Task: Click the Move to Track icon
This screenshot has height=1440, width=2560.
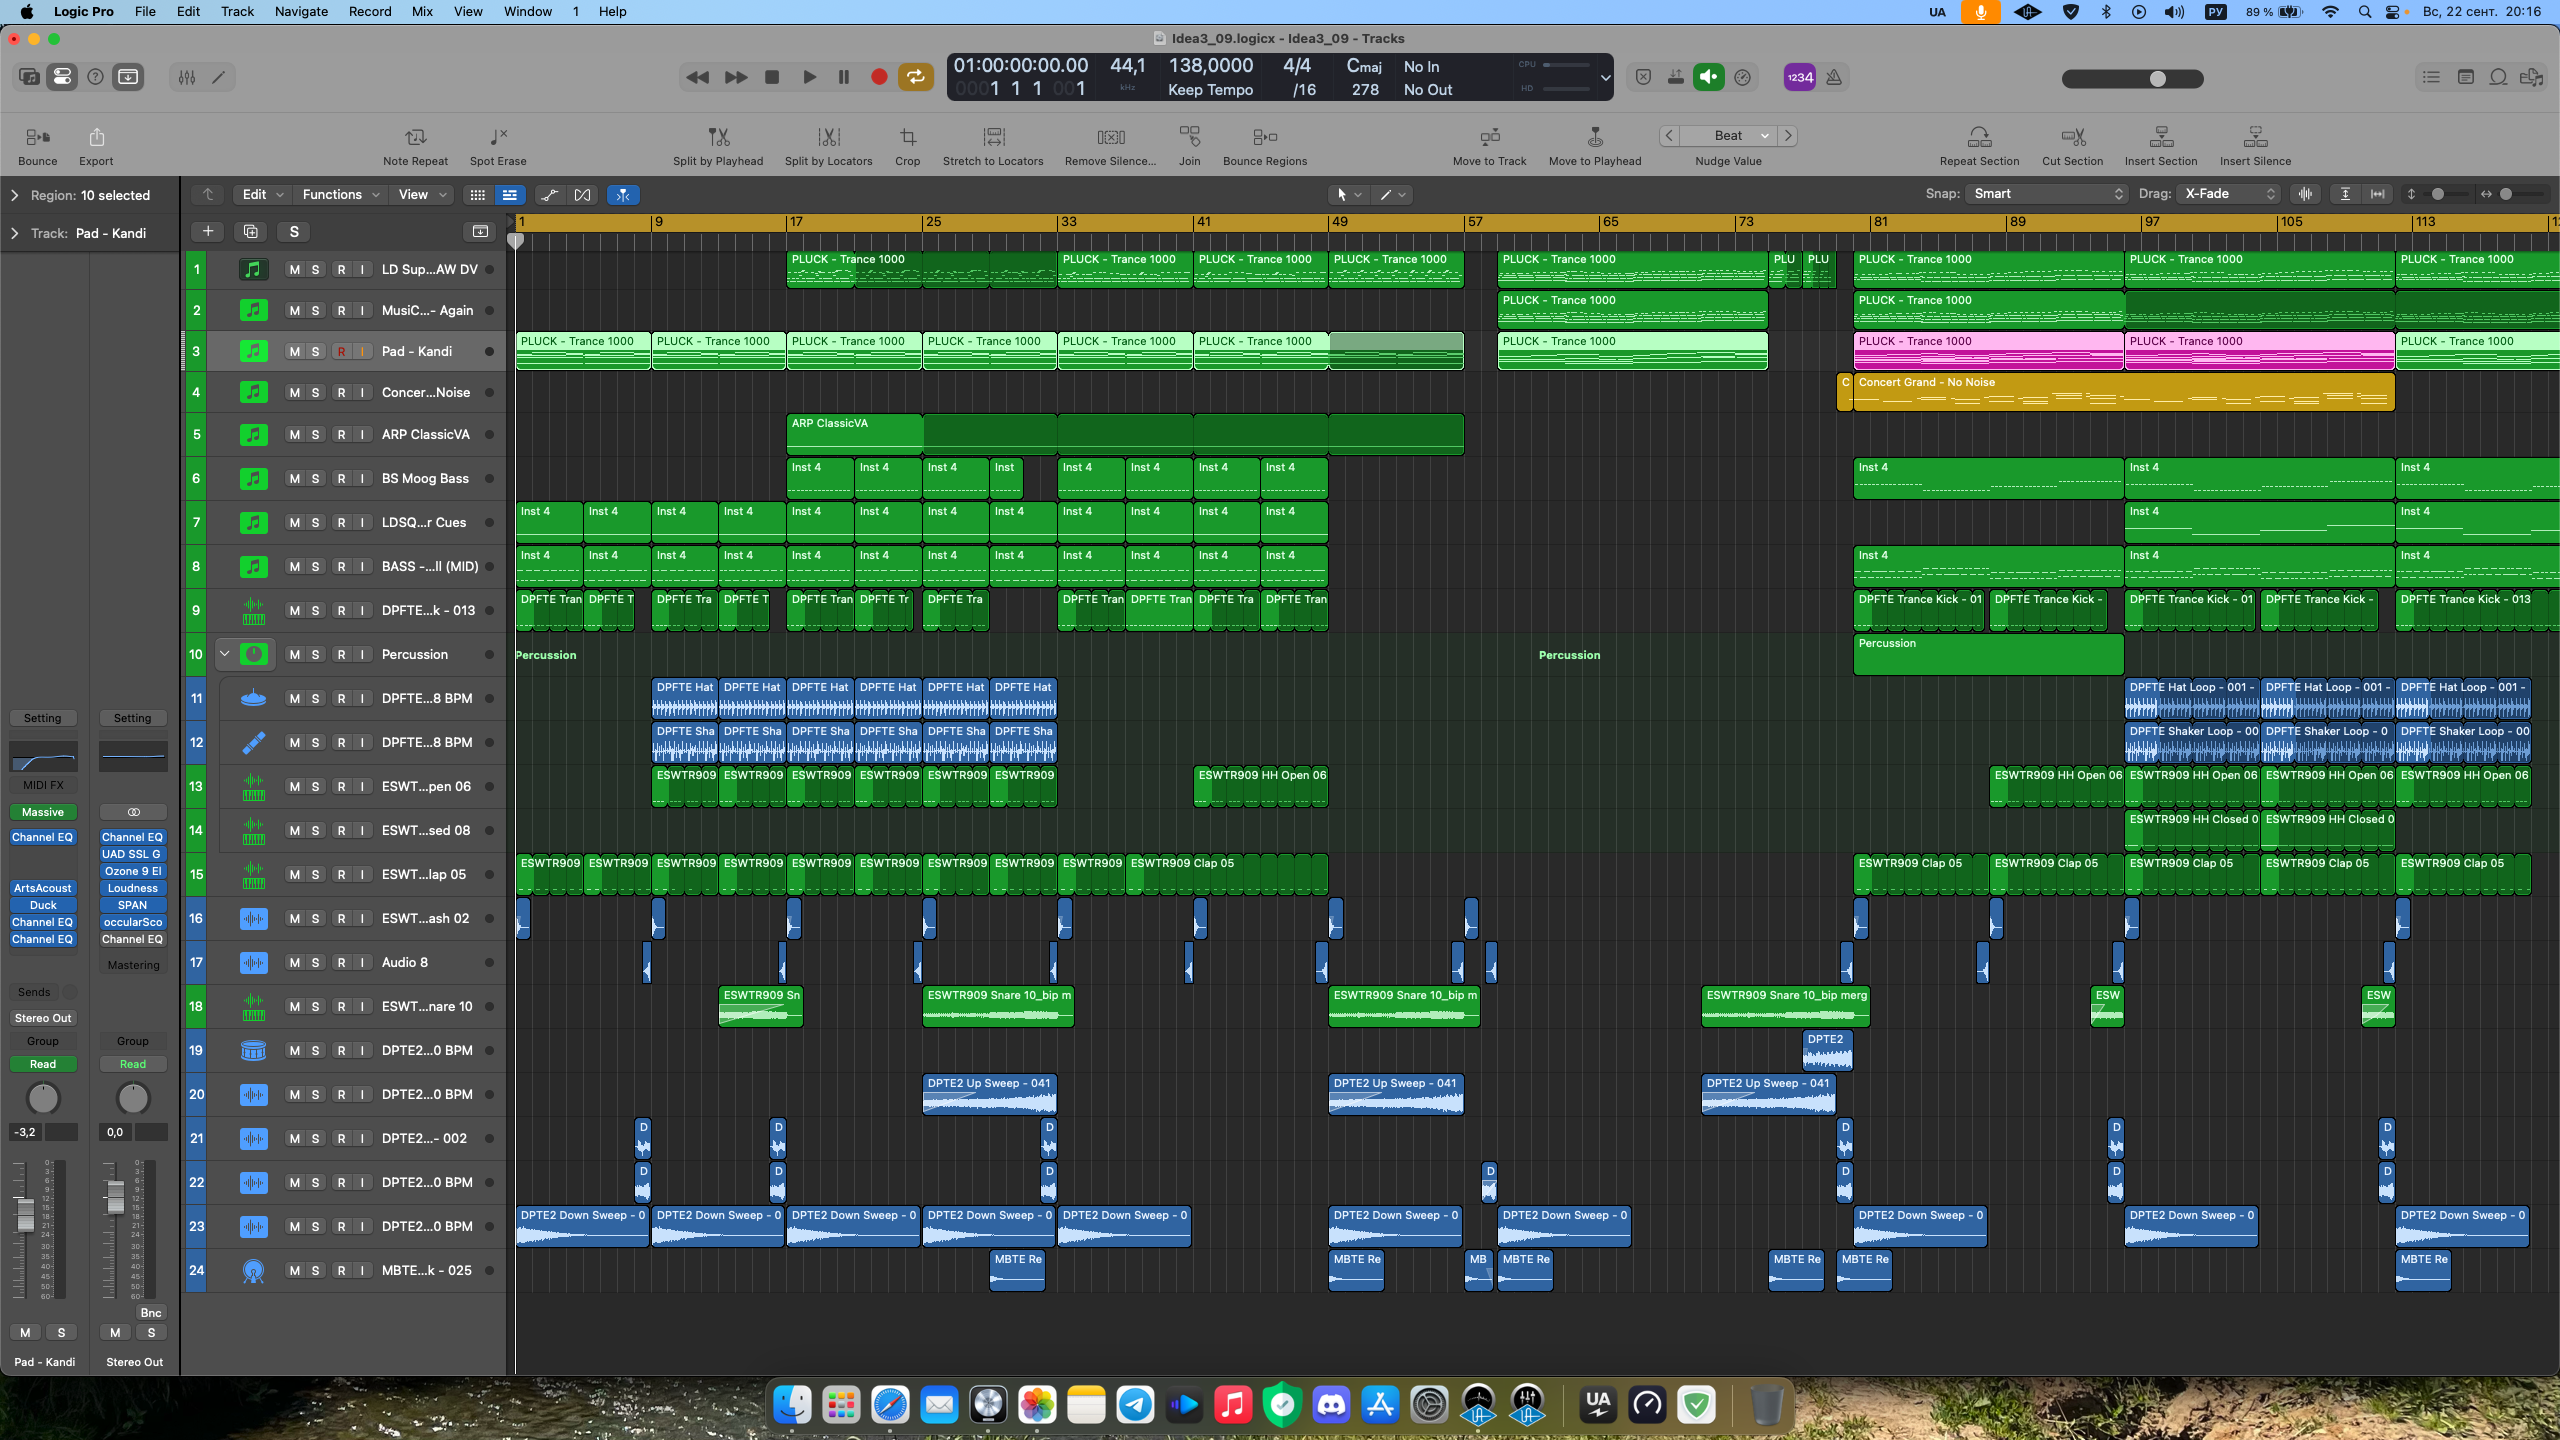Action: click(x=1490, y=137)
